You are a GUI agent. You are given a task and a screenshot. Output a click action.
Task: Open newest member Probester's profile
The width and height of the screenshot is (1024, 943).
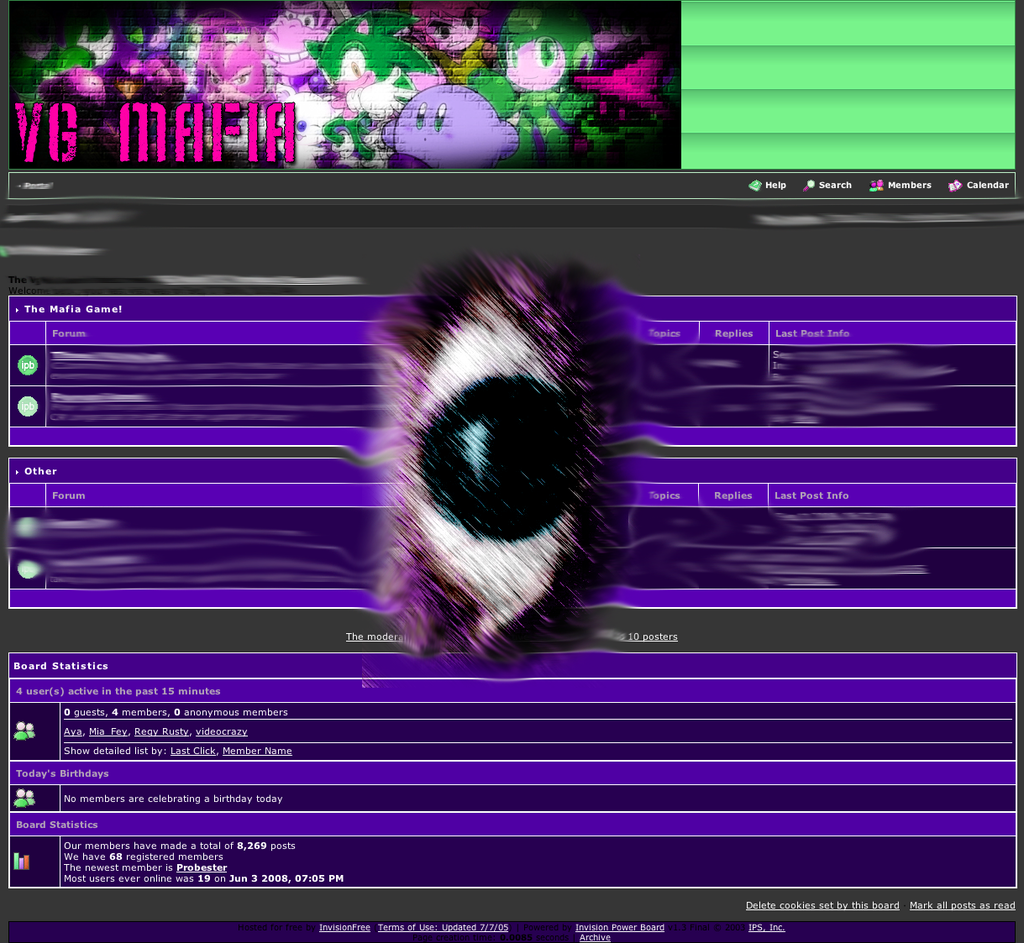click(202, 867)
